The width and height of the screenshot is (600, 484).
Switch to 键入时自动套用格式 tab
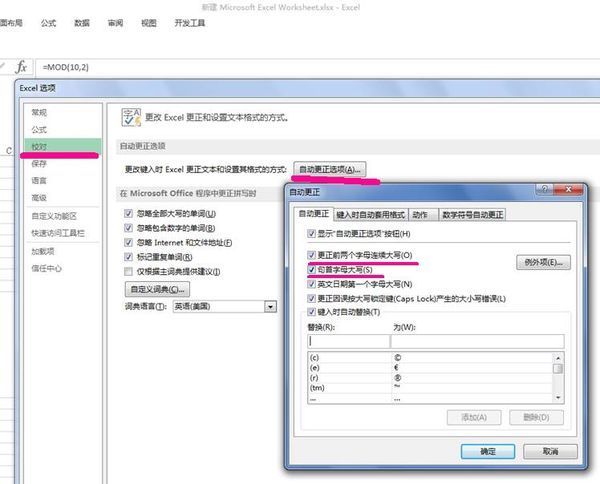370,214
